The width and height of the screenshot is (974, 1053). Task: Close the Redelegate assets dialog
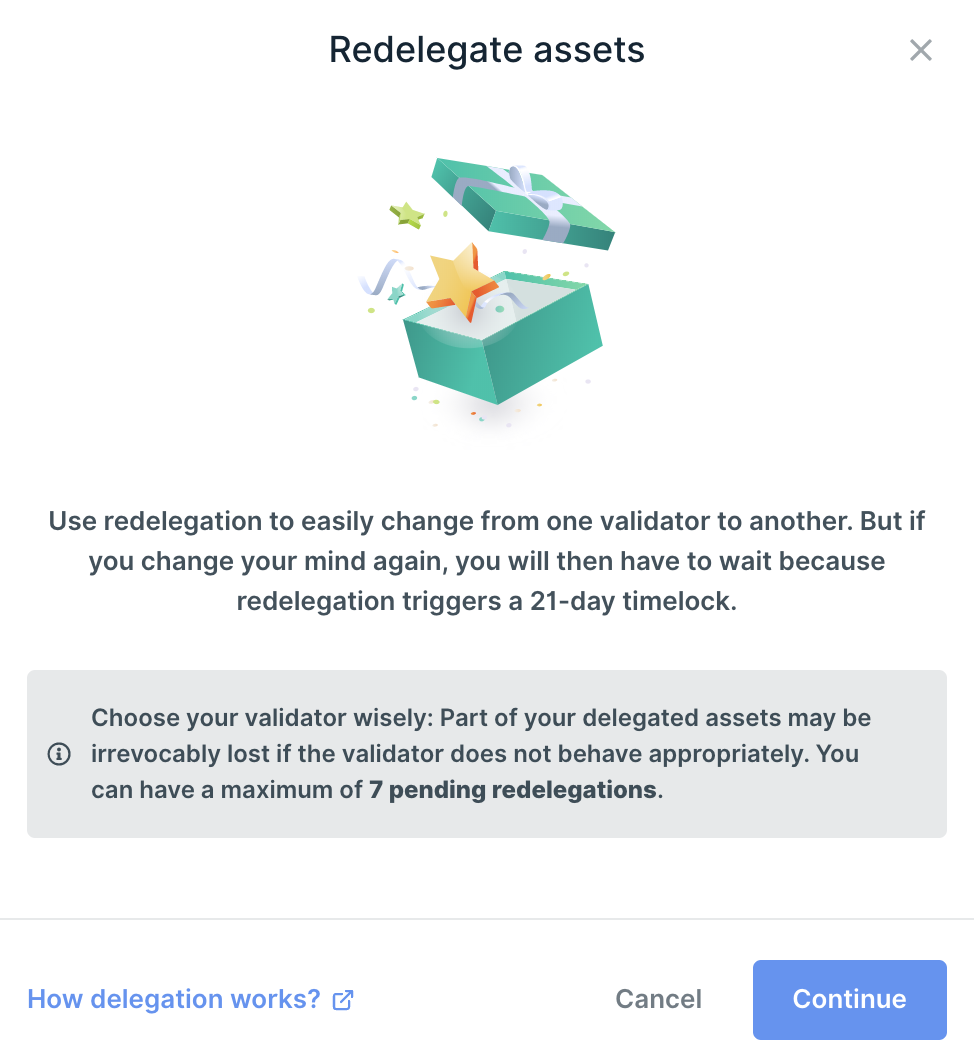click(920, 50)
